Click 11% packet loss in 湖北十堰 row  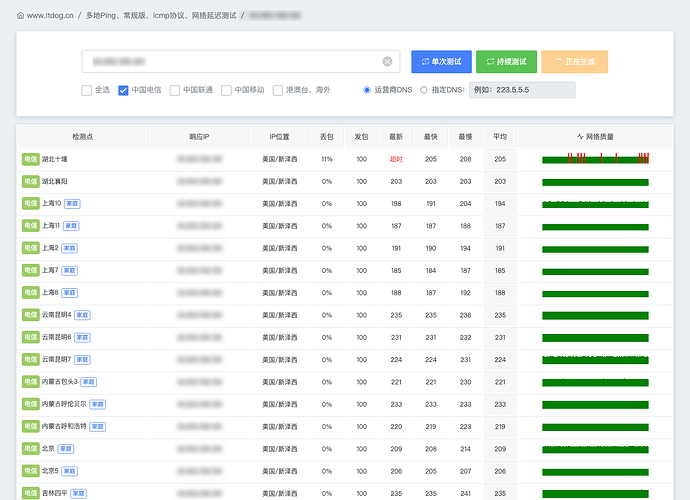click(327, 159)
